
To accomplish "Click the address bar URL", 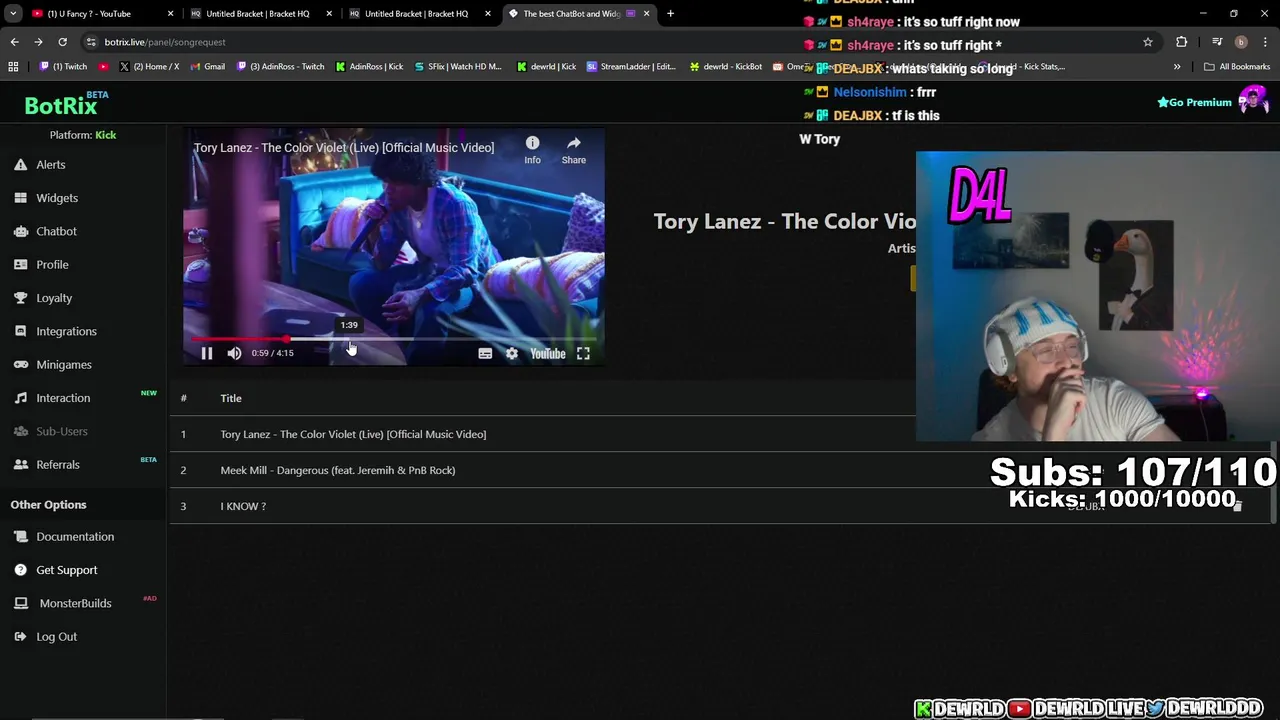I will tap(165, 42).
